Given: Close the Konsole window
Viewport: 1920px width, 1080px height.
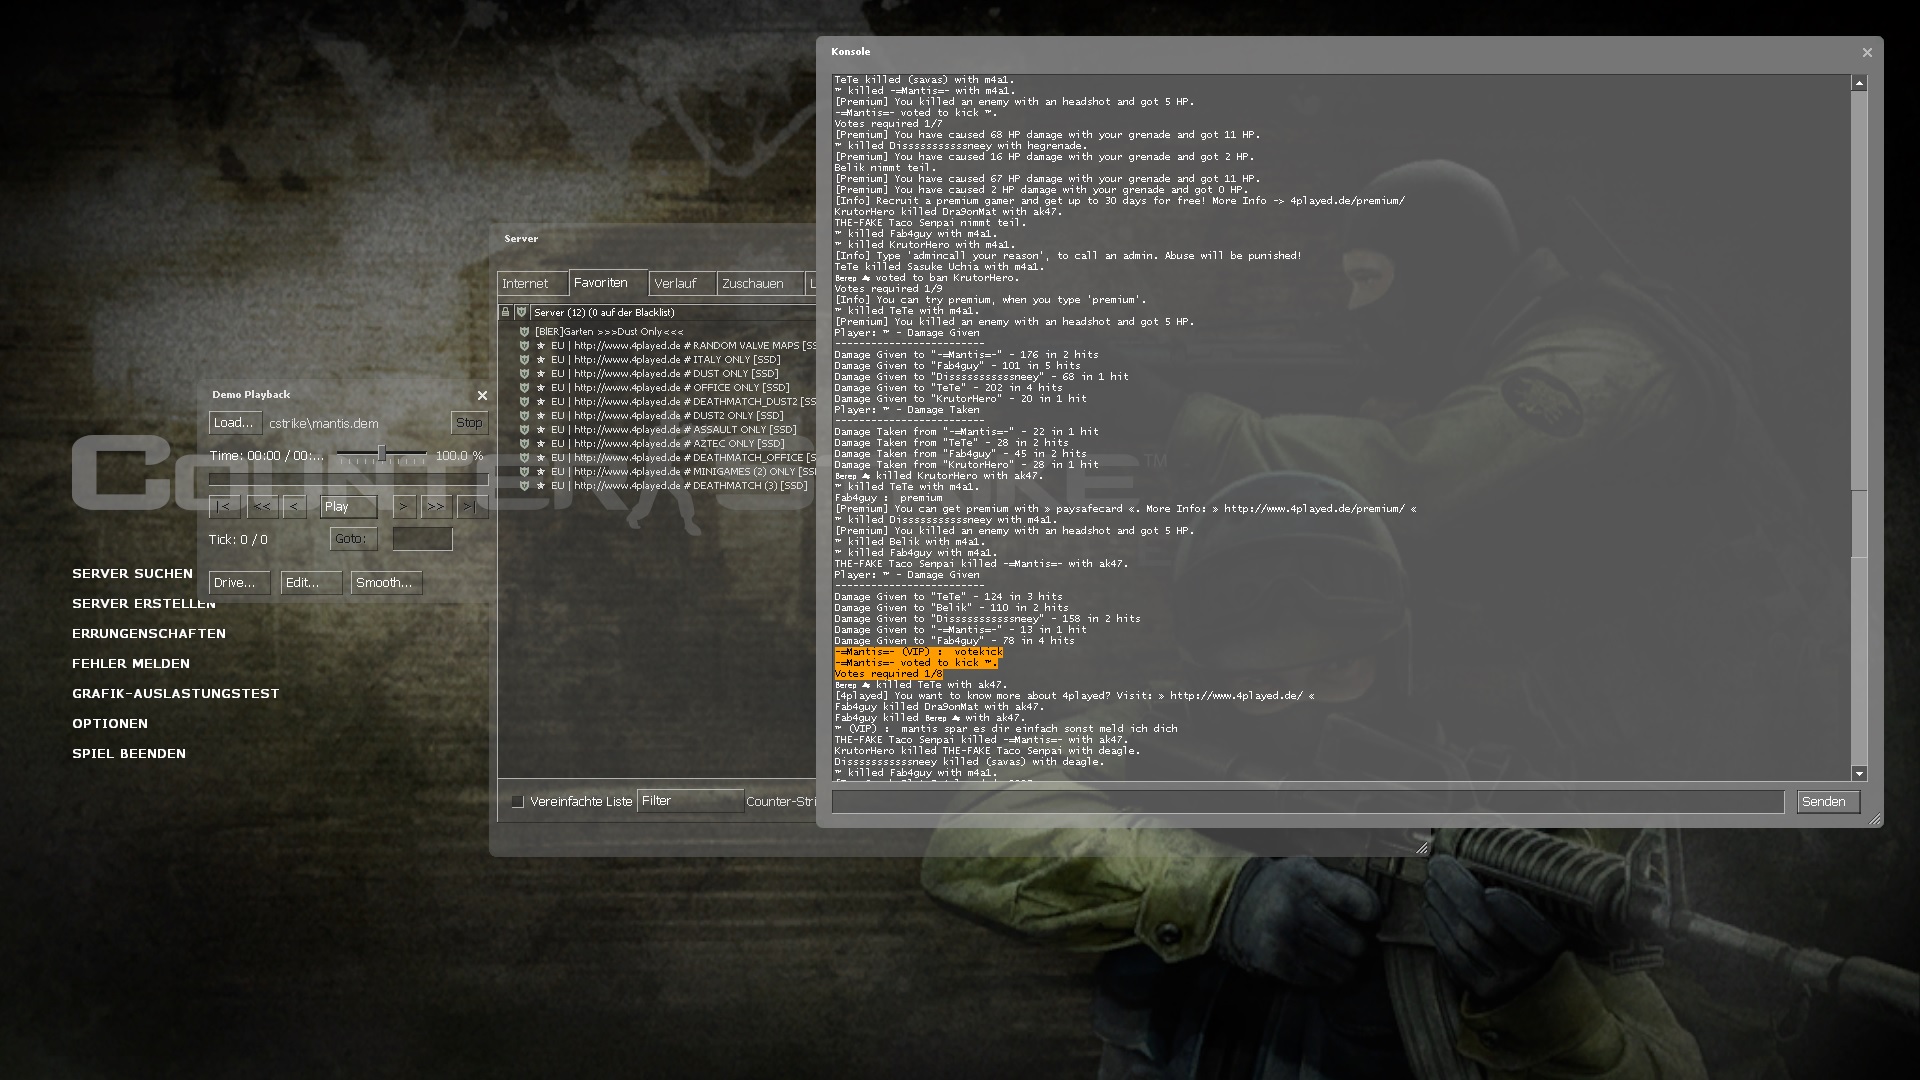Looking at the screenshot, I should pos(1867,52).
